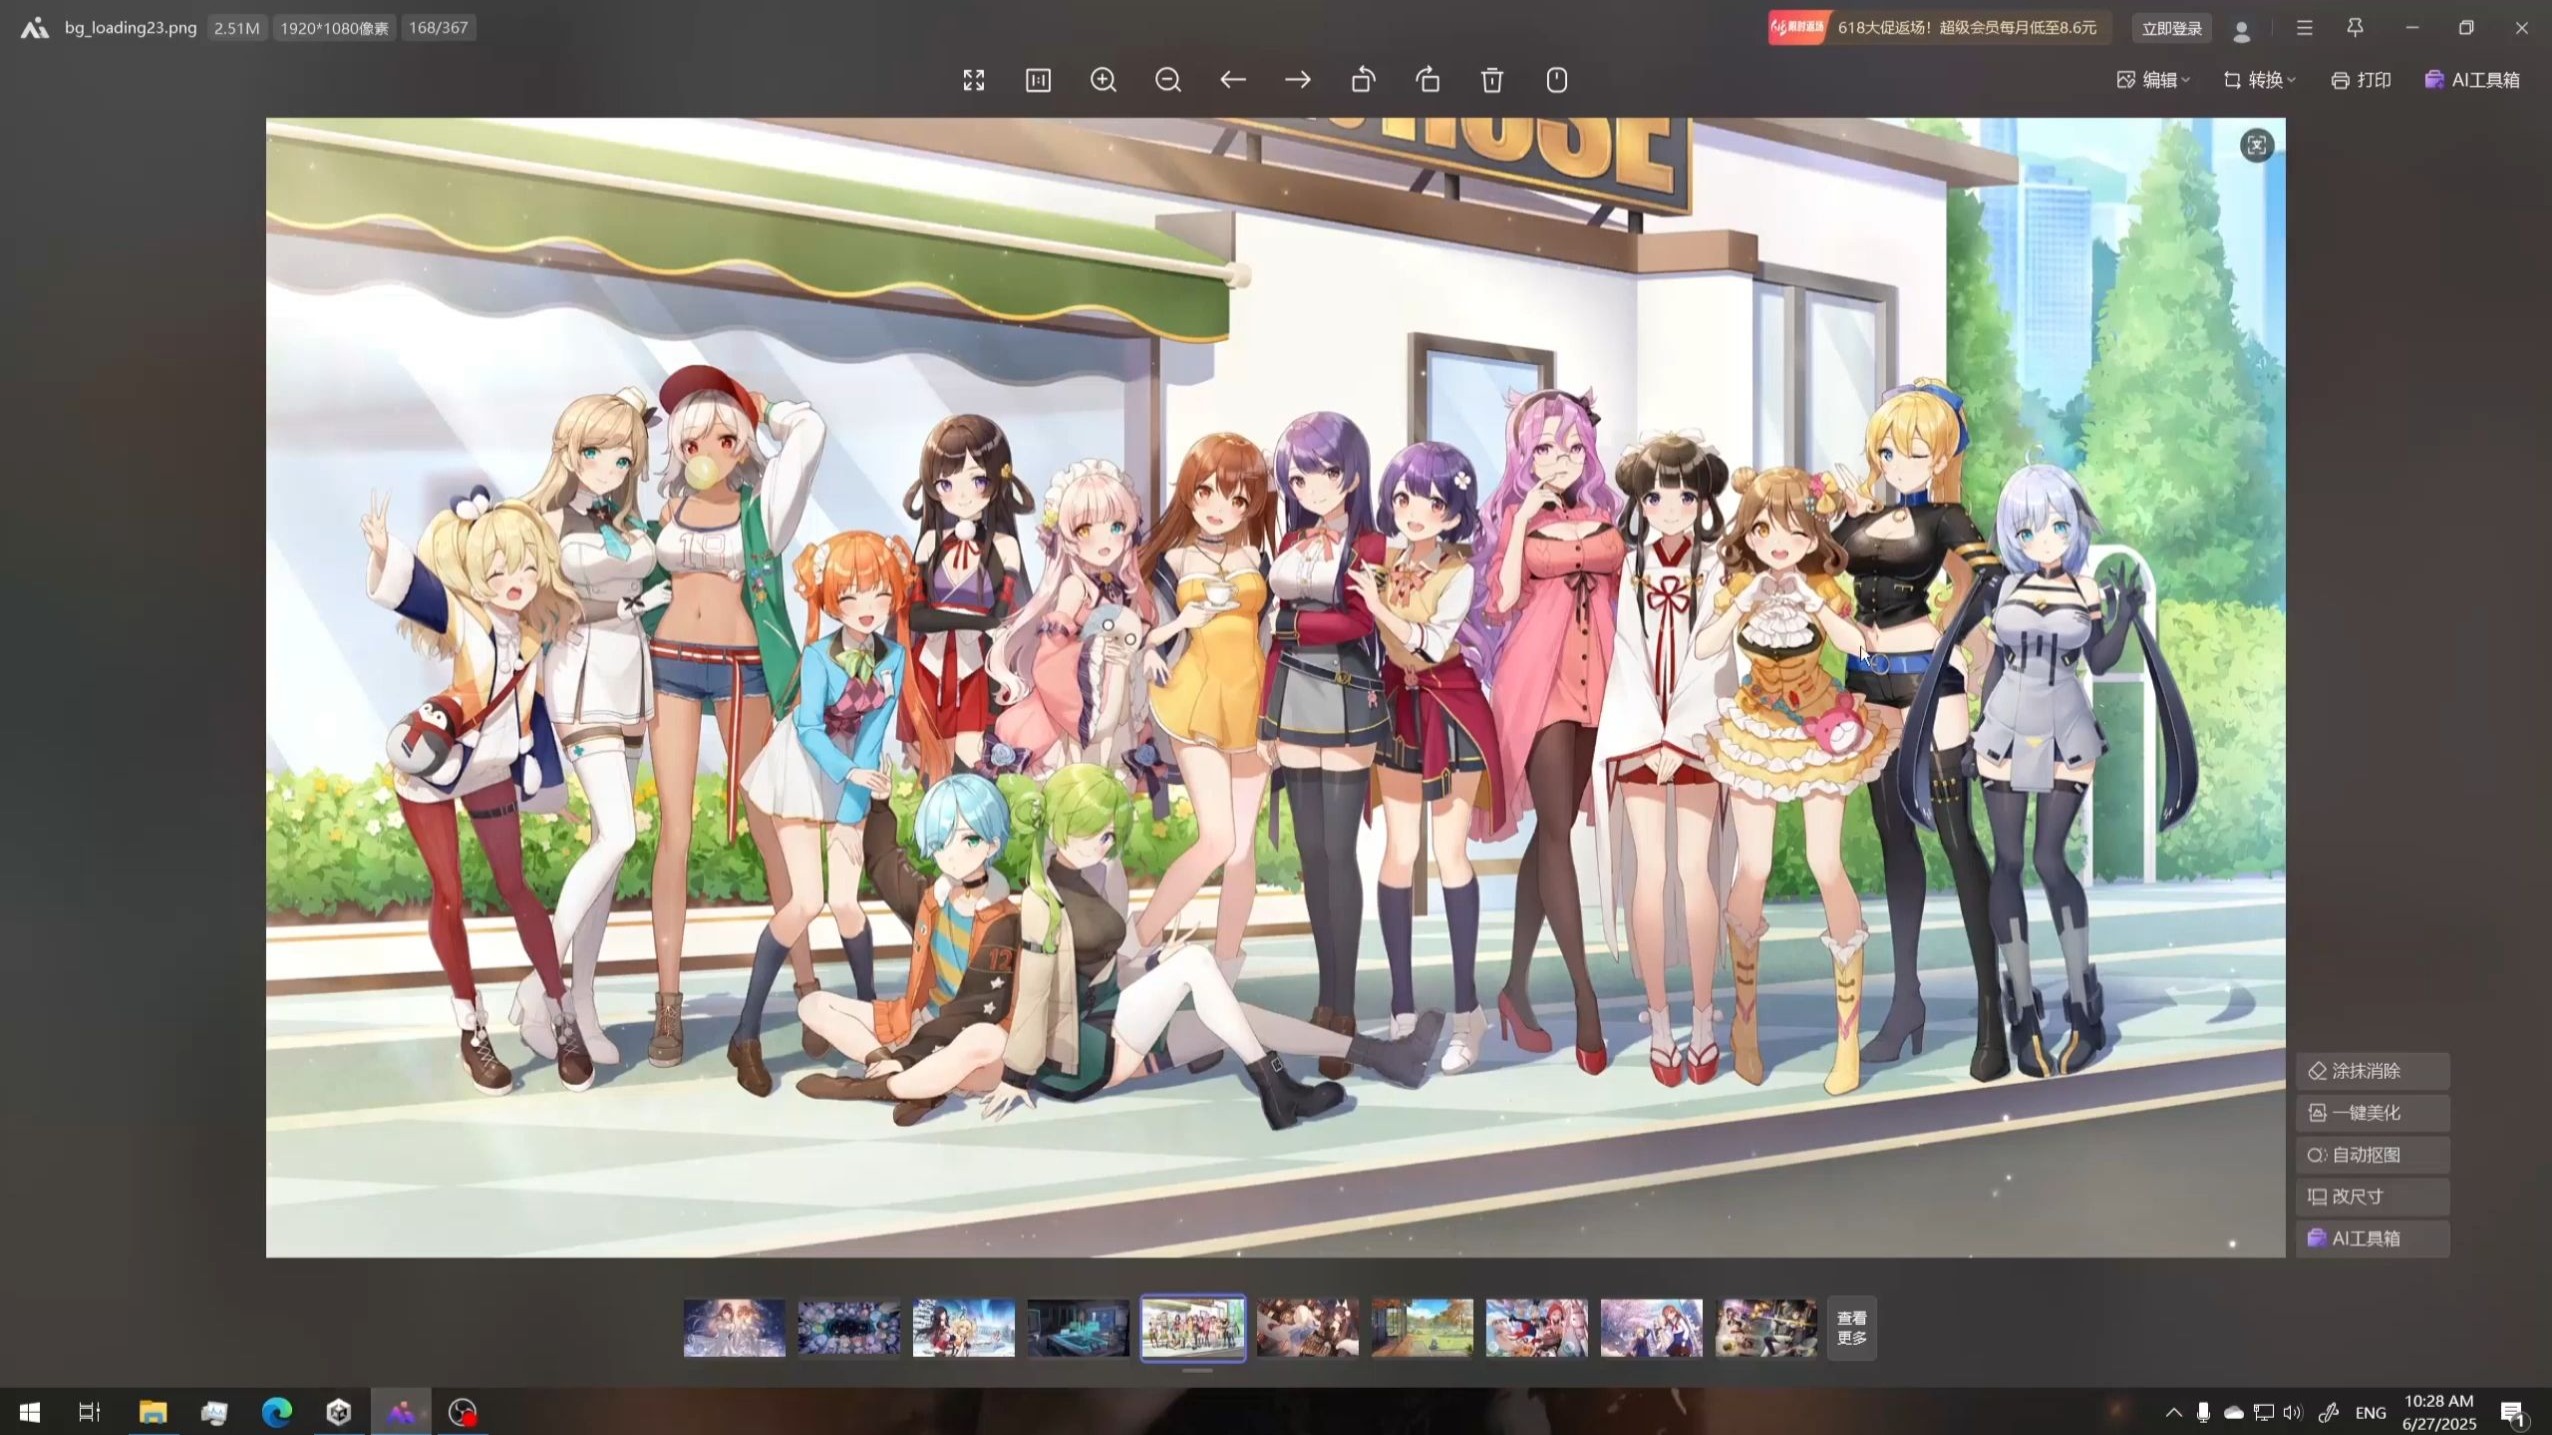
Task: Show hidden system tray icons
Action: point(2173,1413)
